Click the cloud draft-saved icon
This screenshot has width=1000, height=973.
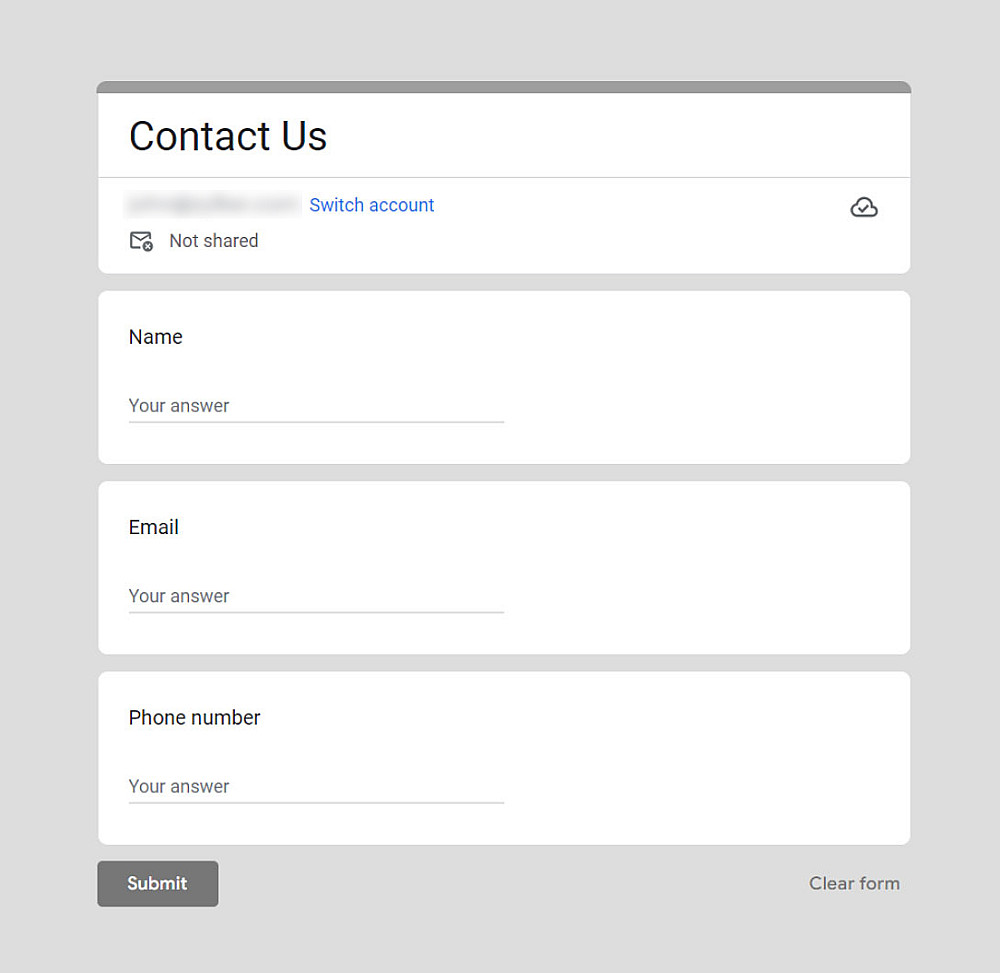coord(864,207)
